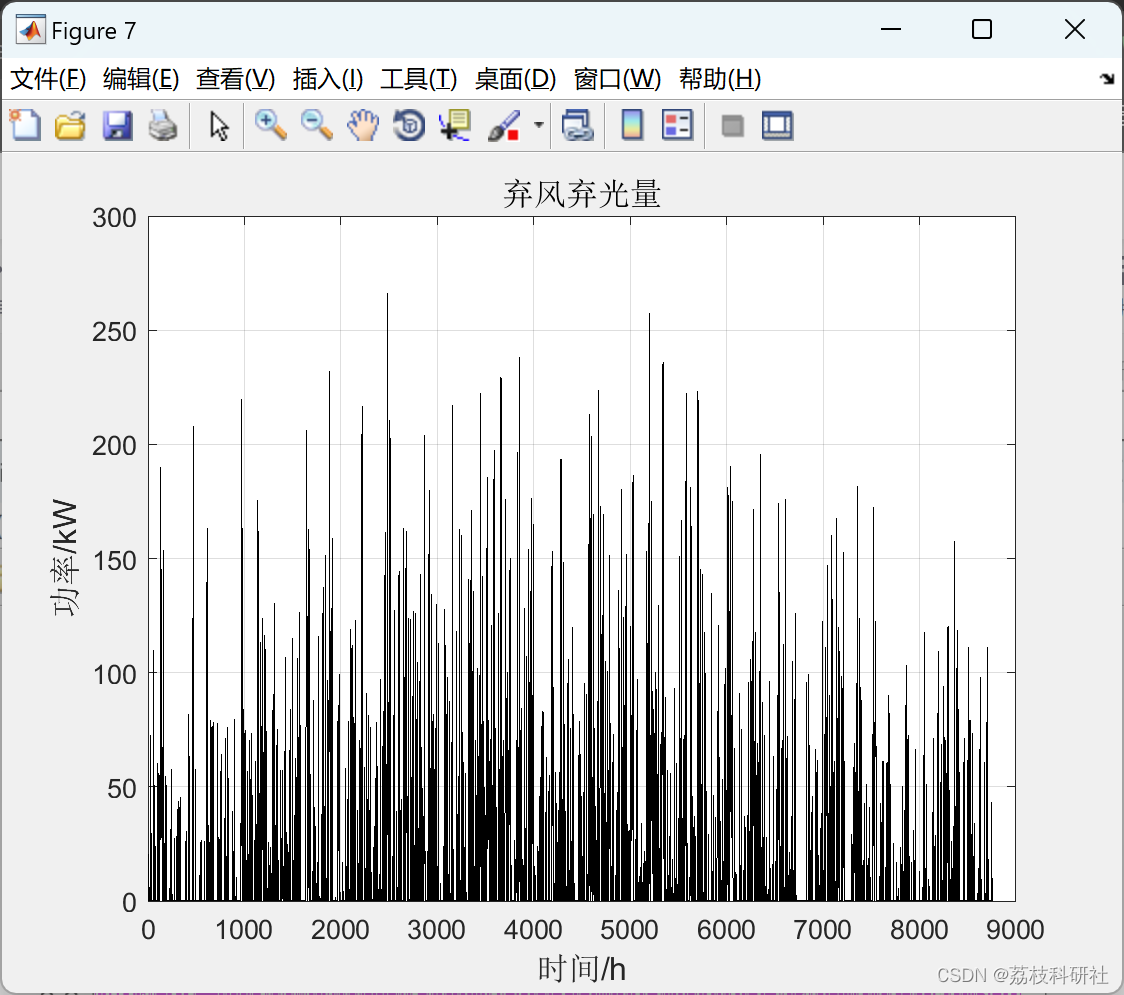
Task: Expand the brush color dropdown arrow
Action: (539, 125)
